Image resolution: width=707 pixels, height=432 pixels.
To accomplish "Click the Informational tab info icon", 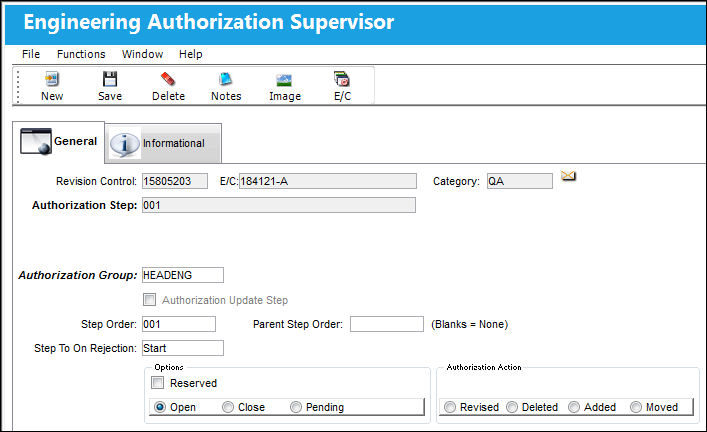I will [124, 144].
